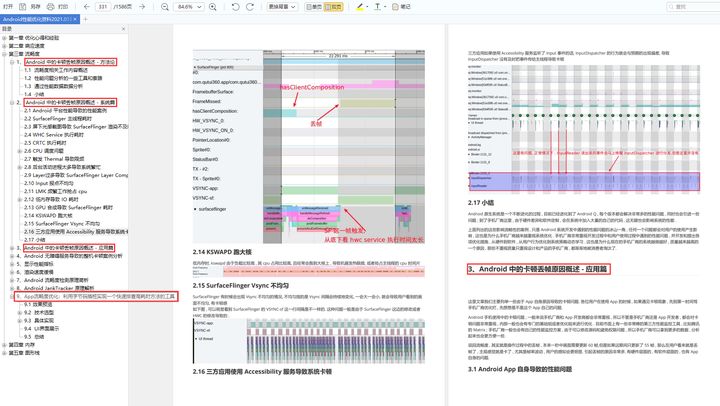The width and height of the screenshot is (720, 406).
Task: Open outline entry 2.10 Input 报点不均匀
Action: tap(49, 183)
